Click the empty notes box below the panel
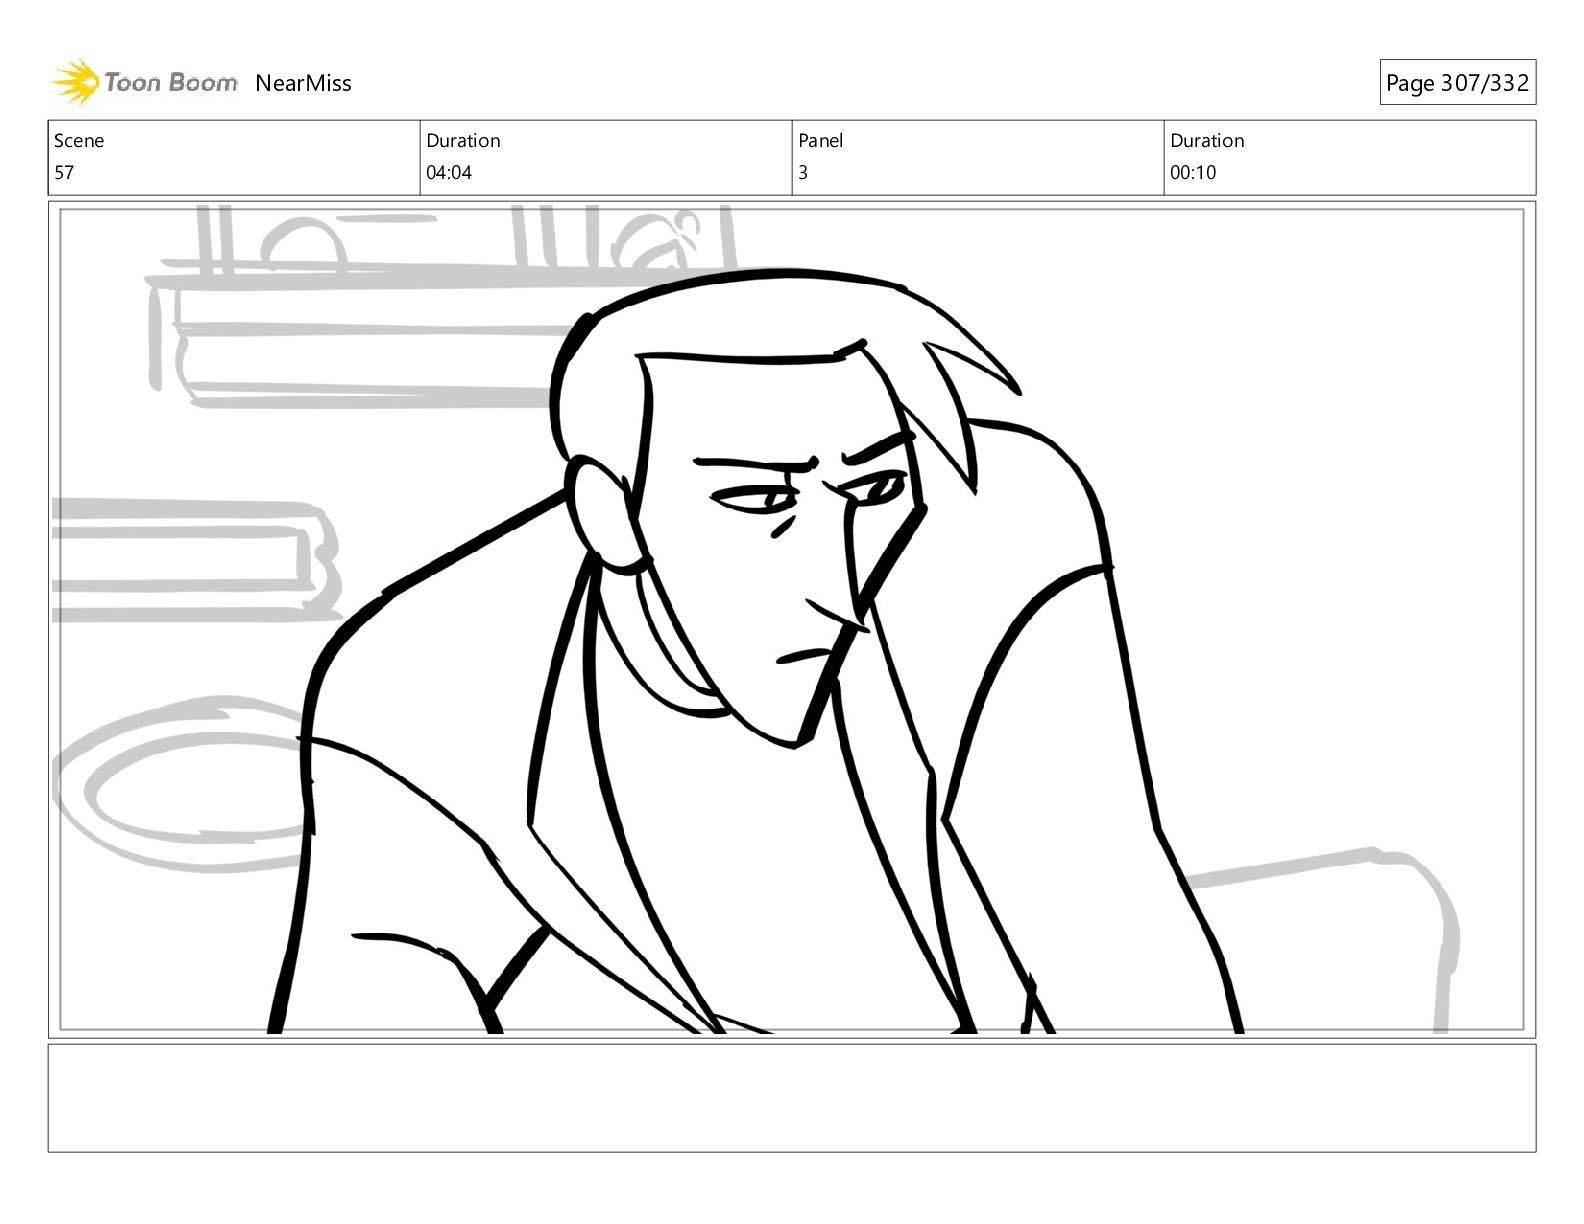 click(x=792, y=1098)
